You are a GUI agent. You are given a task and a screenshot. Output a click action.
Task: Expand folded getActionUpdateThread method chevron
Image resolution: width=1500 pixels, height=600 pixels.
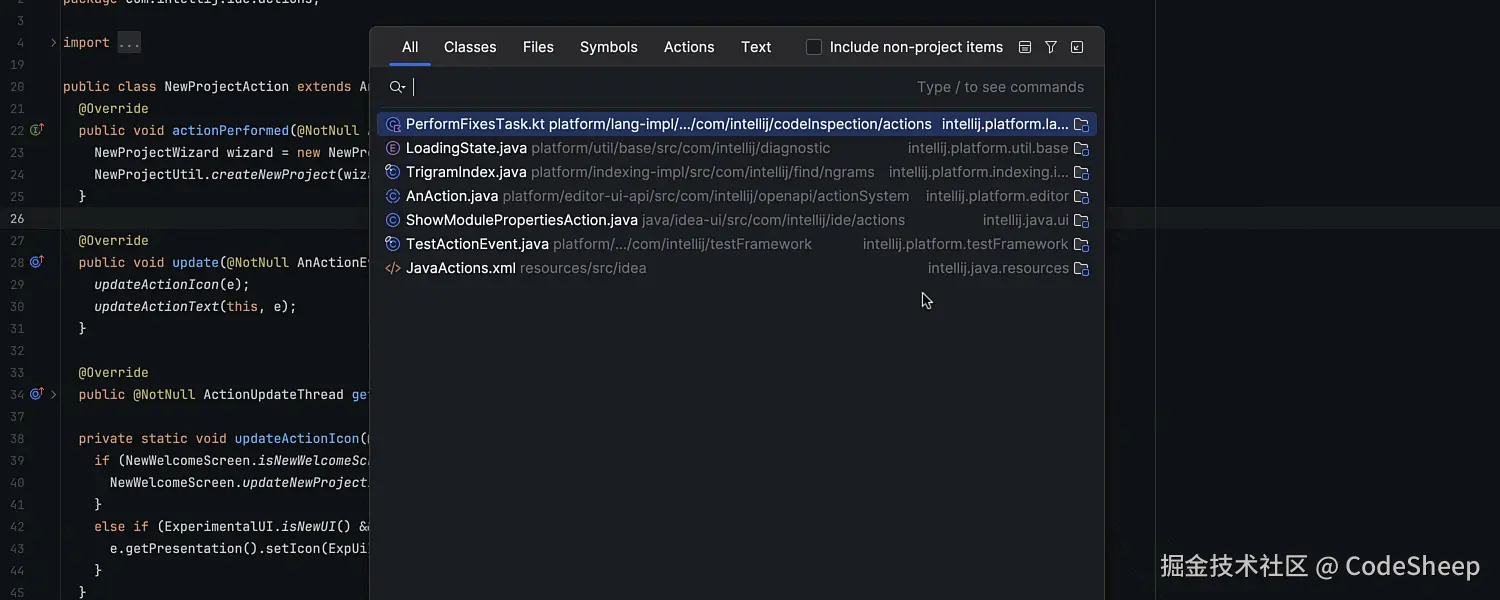pyautogui.click(x=53, y=394)
